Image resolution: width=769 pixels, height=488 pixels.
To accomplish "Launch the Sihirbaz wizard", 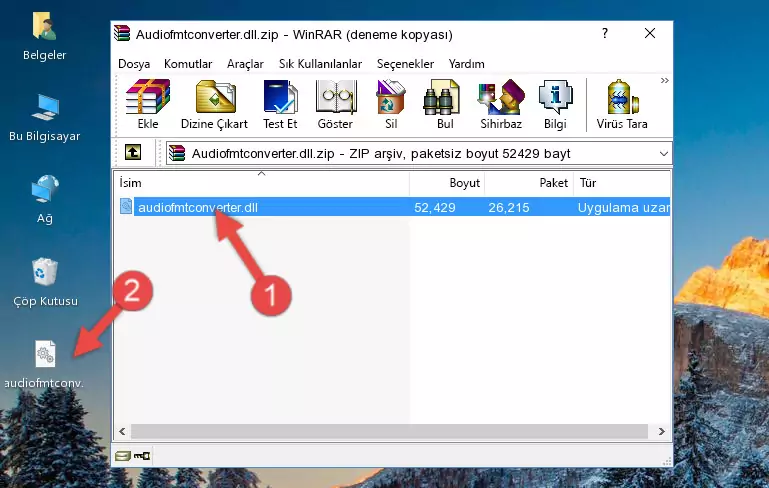I will 501,104.
